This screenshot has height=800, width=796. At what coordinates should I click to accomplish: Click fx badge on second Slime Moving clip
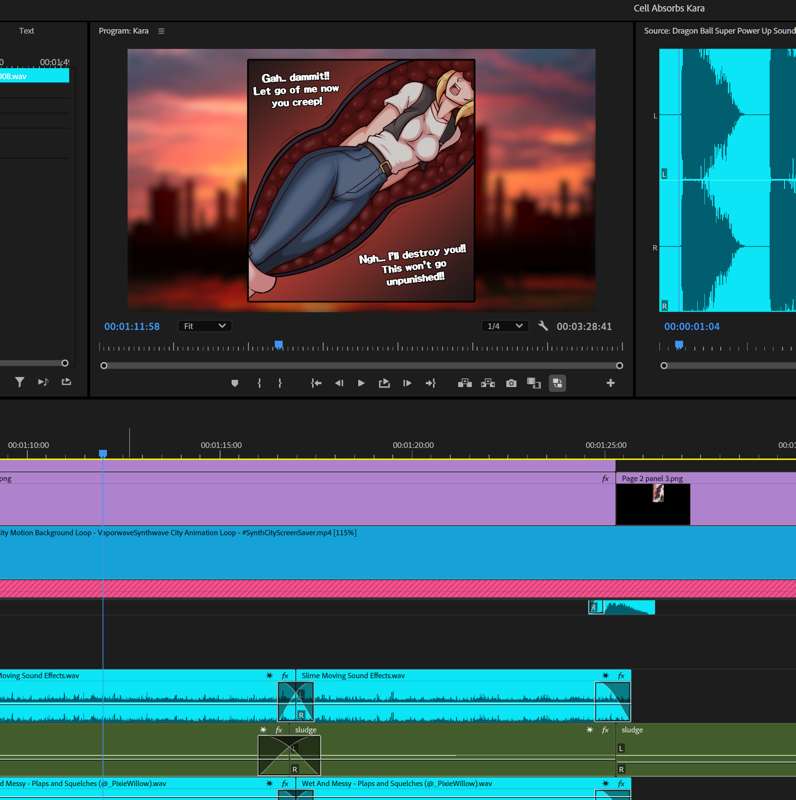(621, 676)
